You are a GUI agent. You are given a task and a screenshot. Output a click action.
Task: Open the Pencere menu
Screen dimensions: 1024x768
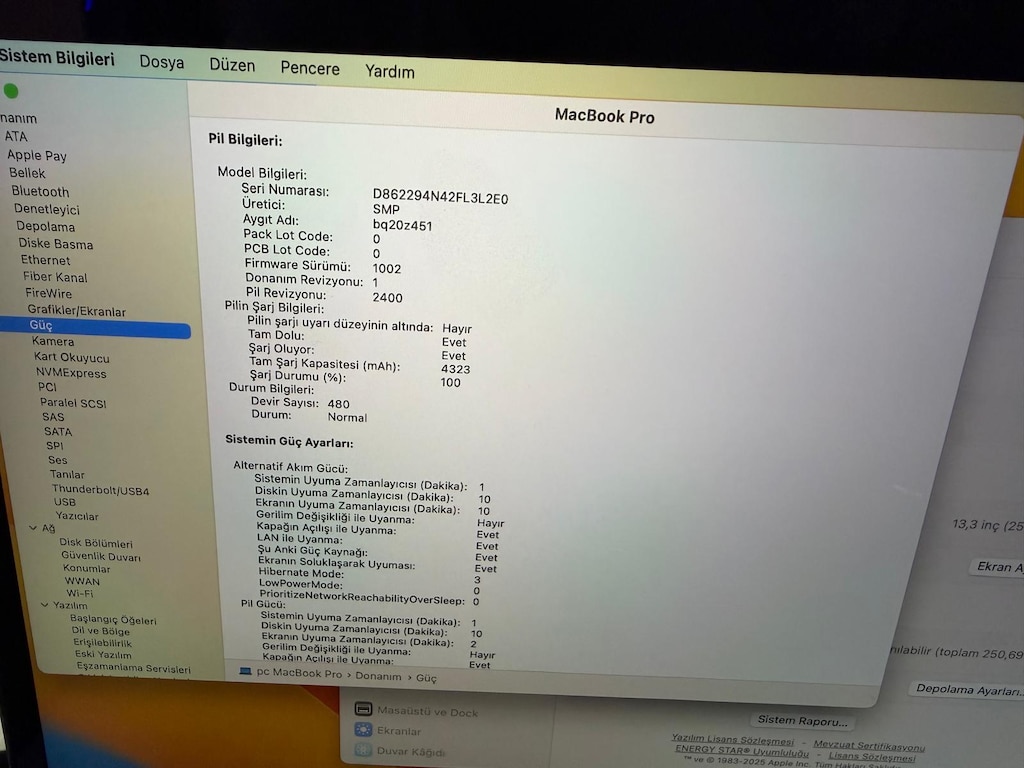310,68
